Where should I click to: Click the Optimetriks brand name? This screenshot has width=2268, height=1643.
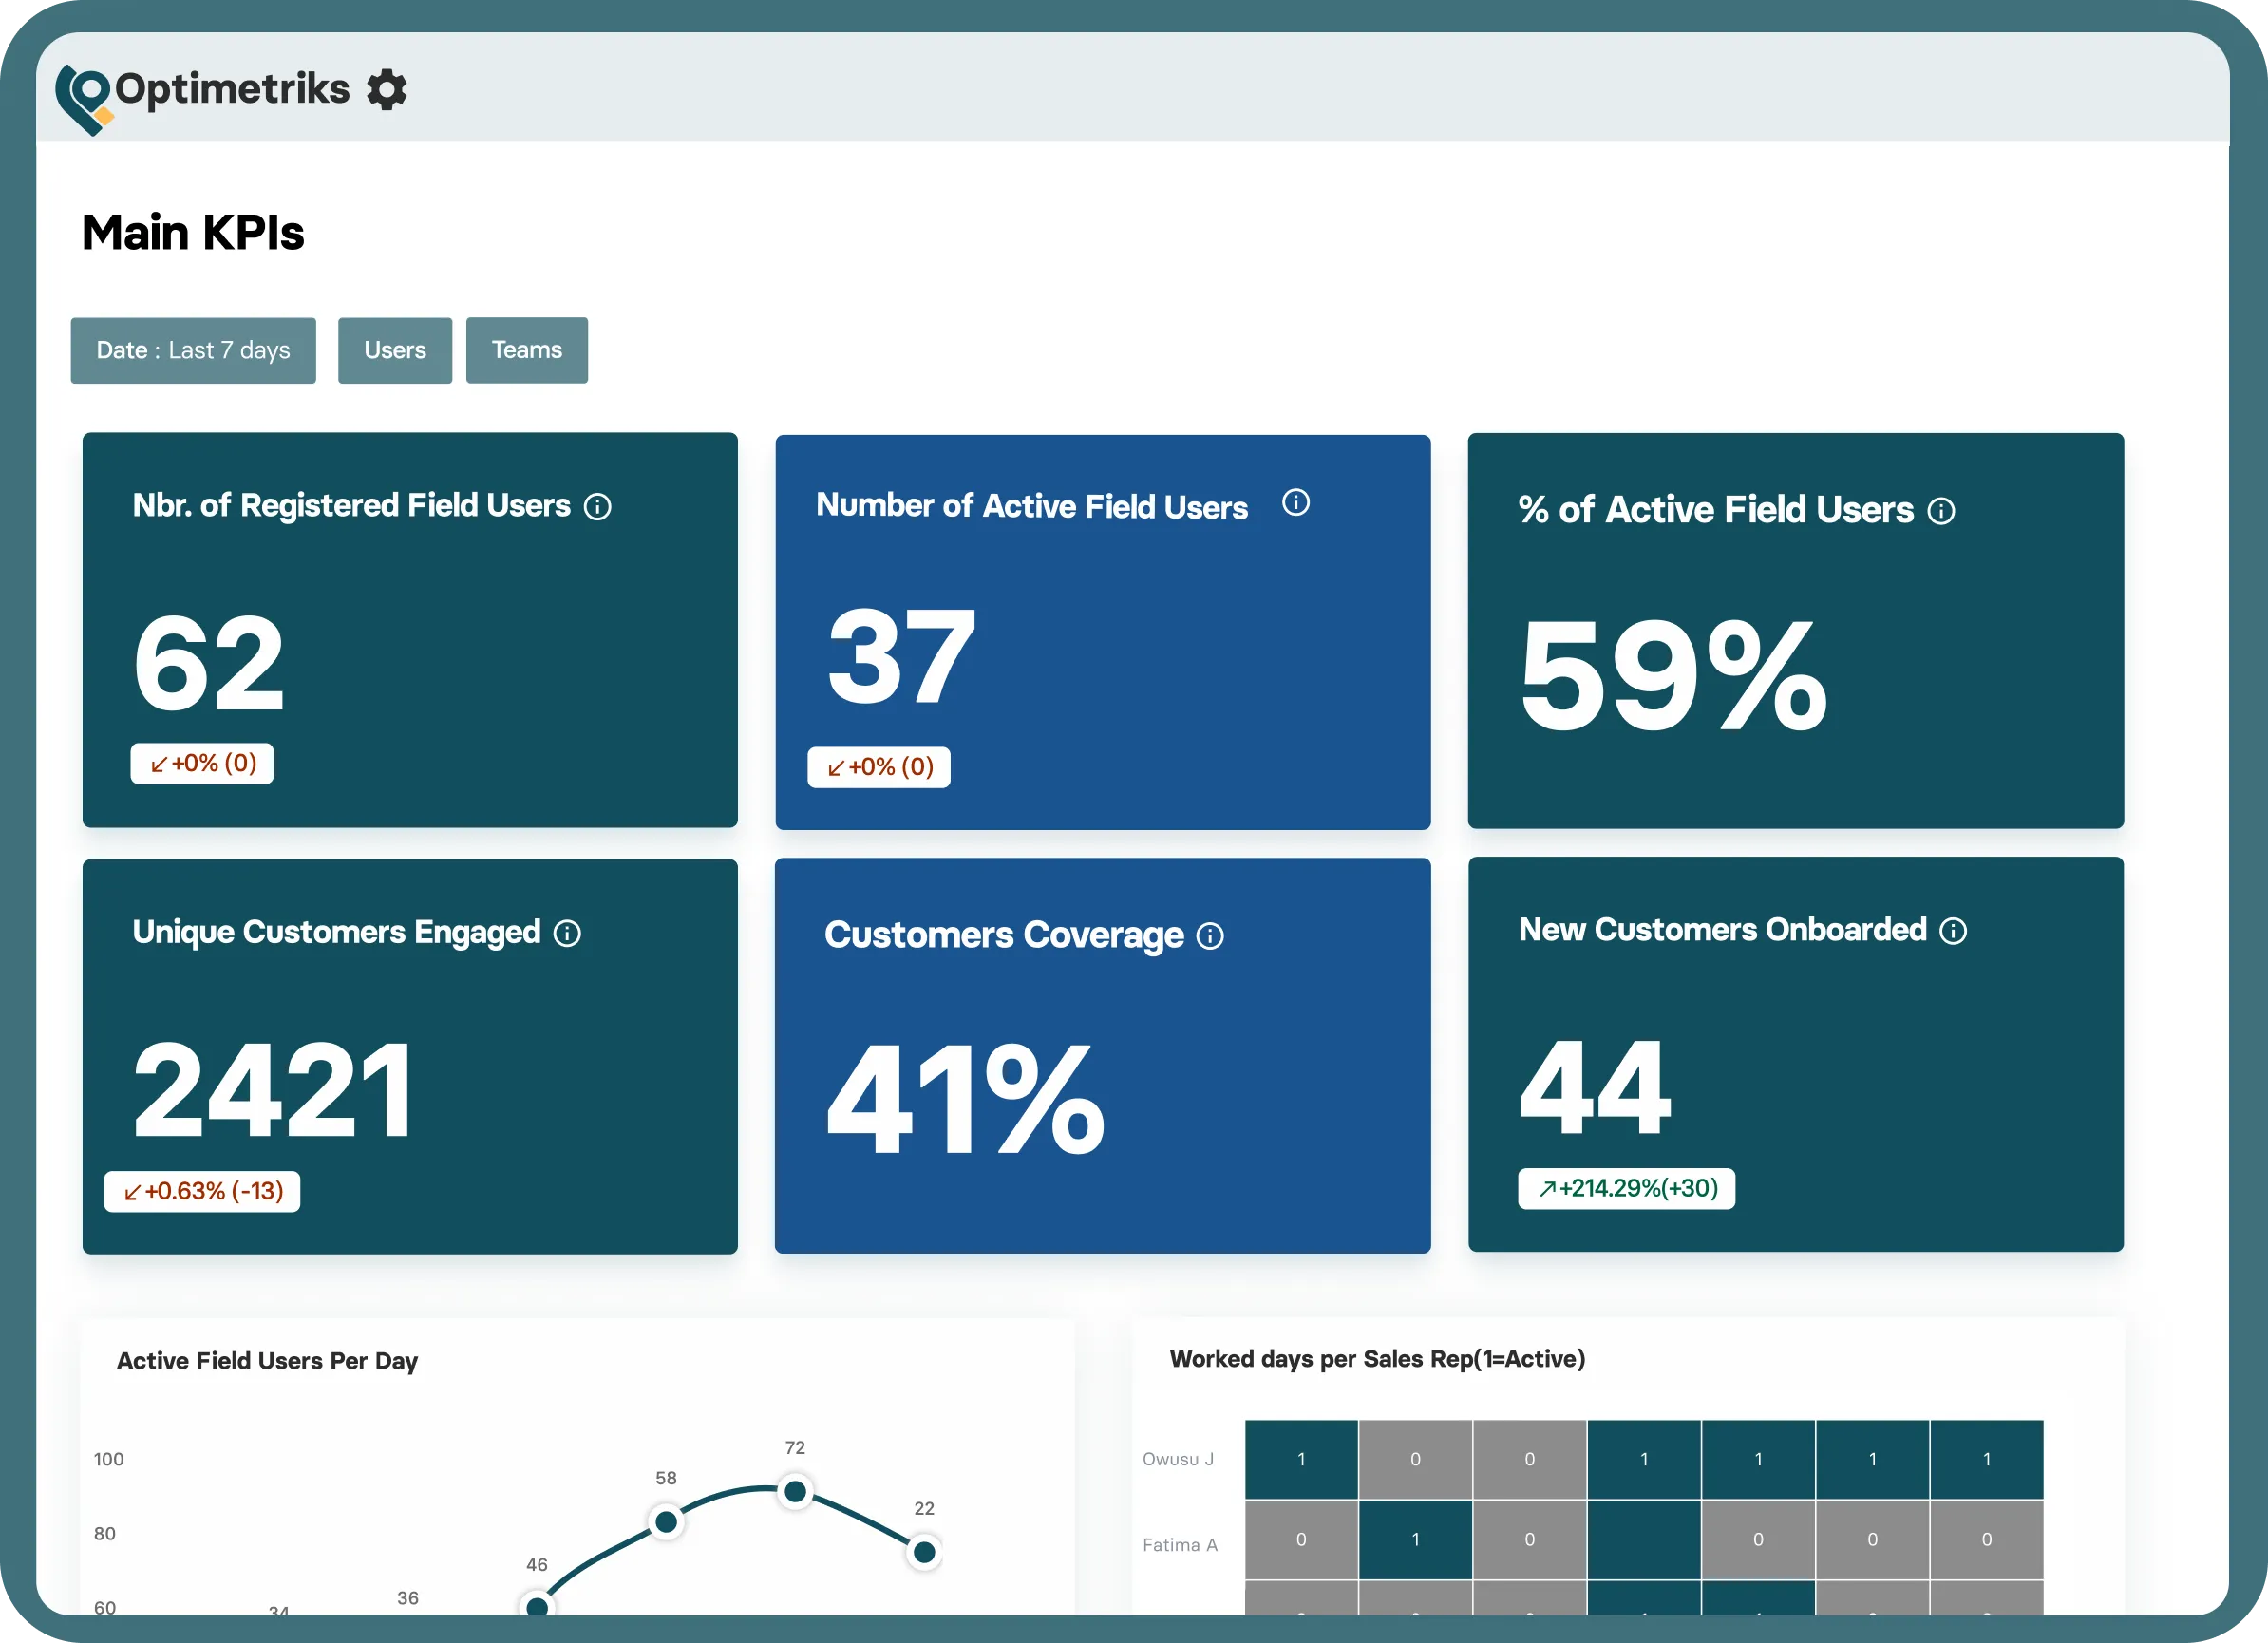click(x=233, y=89)
